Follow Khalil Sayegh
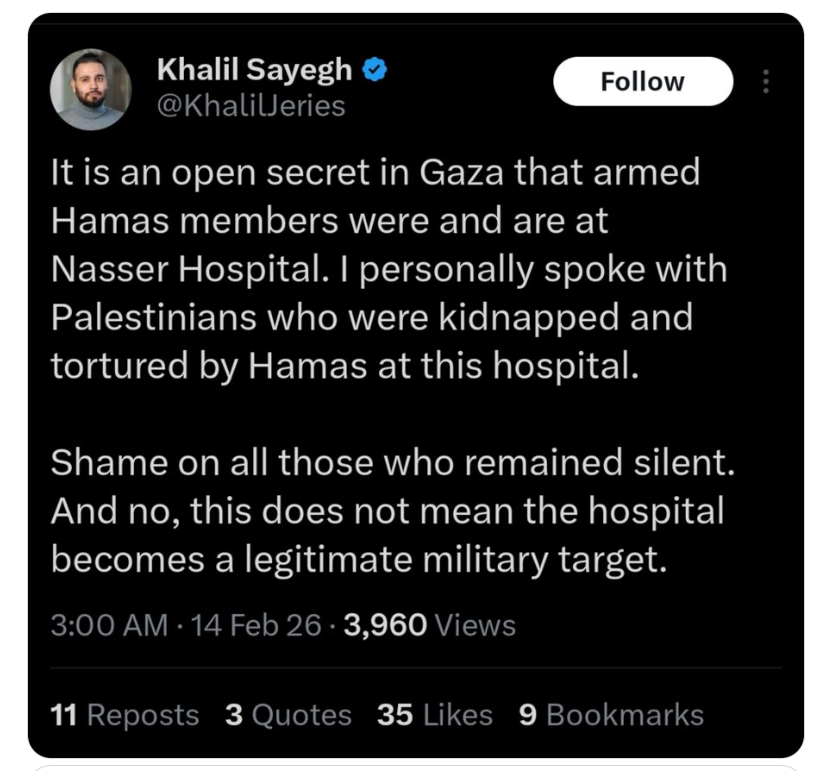Screen dimensions: 826x771 click(x=642, y=81)
